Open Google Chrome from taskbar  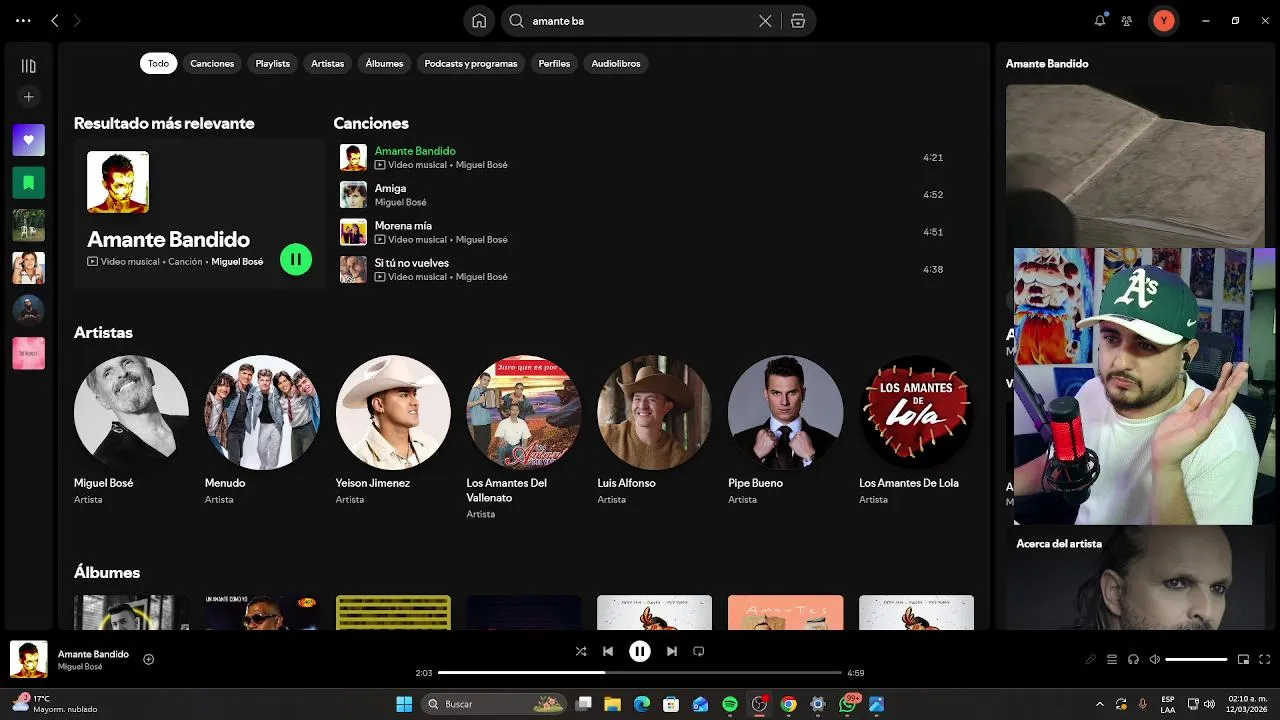coord(789,704)
